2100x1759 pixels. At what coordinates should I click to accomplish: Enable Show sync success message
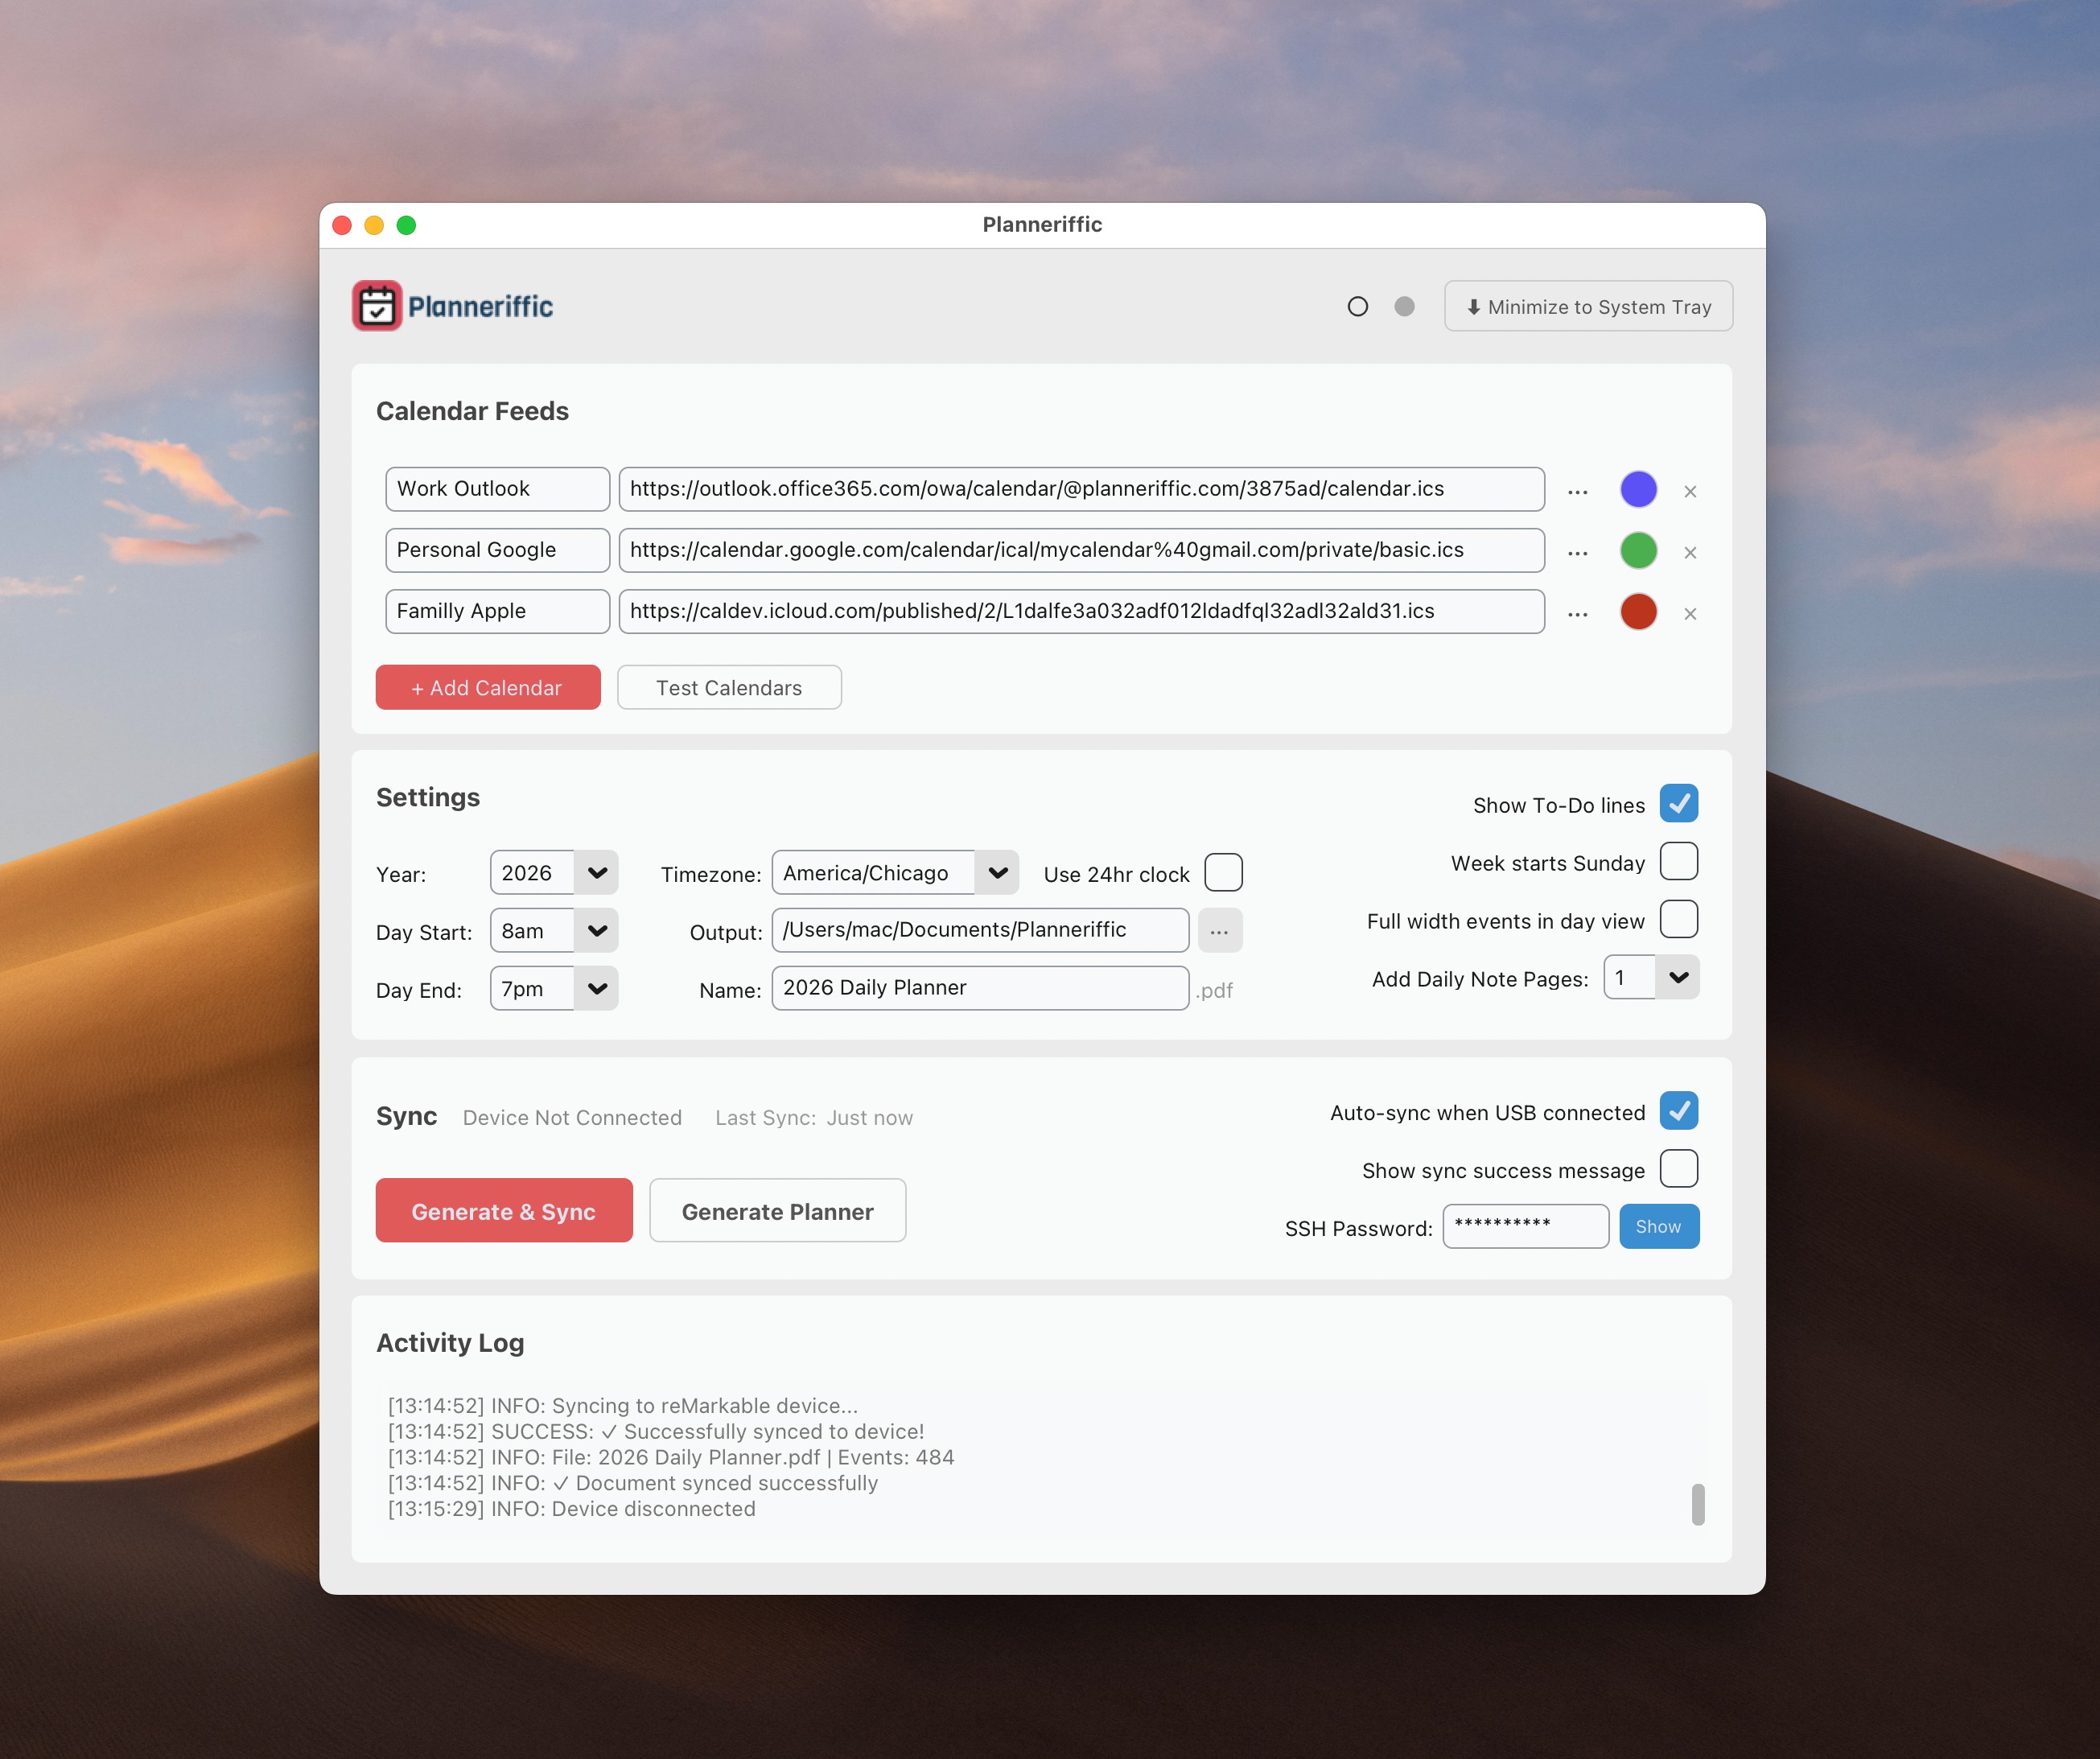1680,1168
